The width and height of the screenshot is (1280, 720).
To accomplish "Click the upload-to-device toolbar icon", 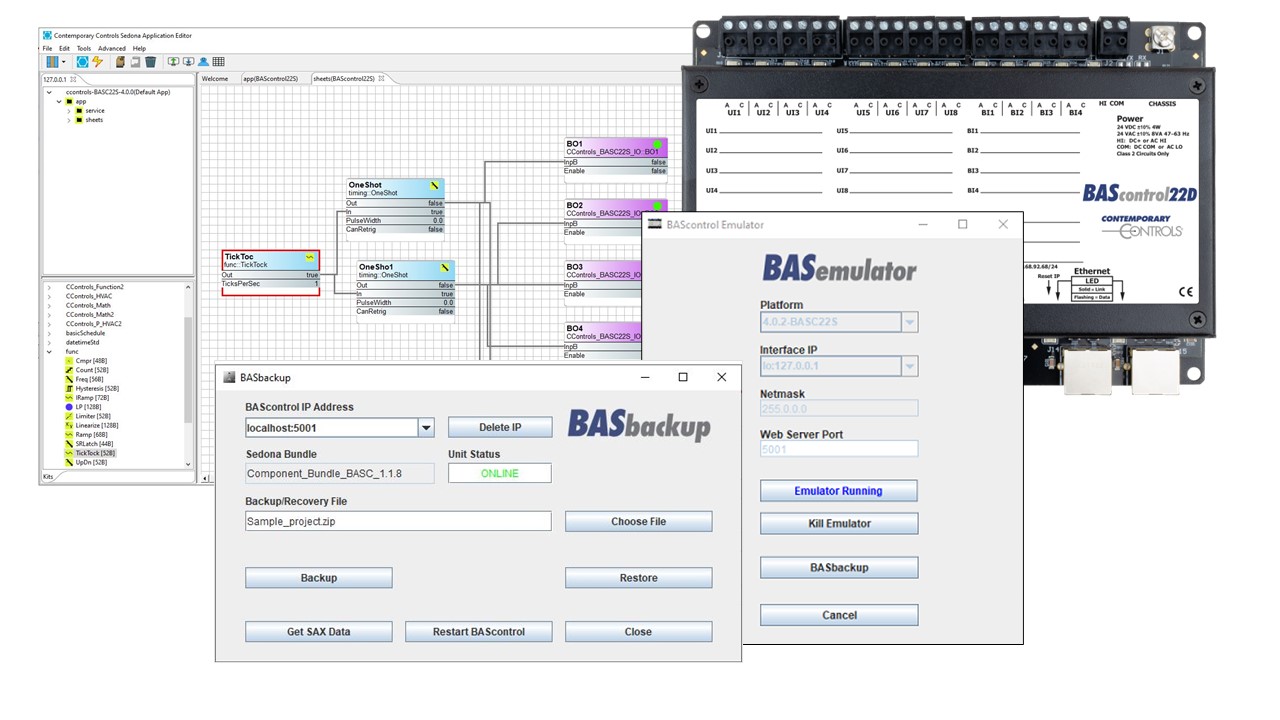I will 173,62.
